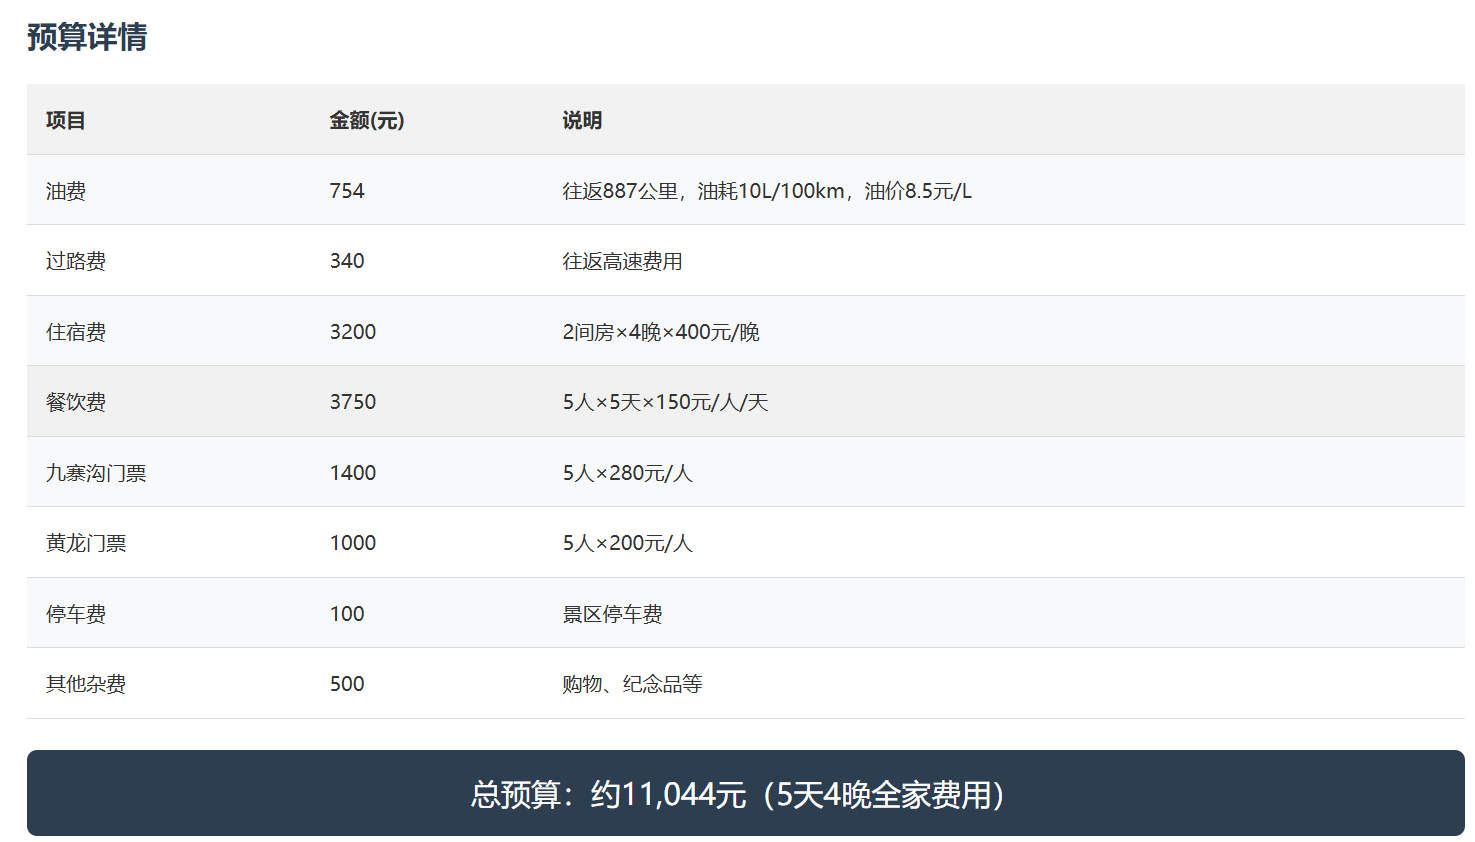1475x842 pixels.
Task: Select the 金额(元) column header
Action: [x=367, y=120]
